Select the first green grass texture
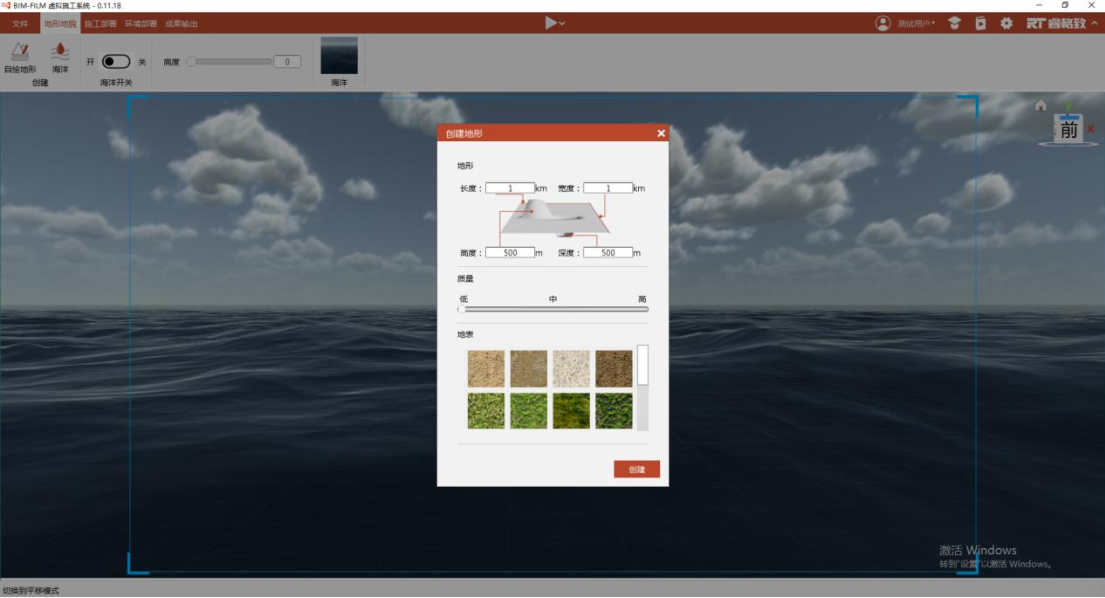 (x=486, y=411)
